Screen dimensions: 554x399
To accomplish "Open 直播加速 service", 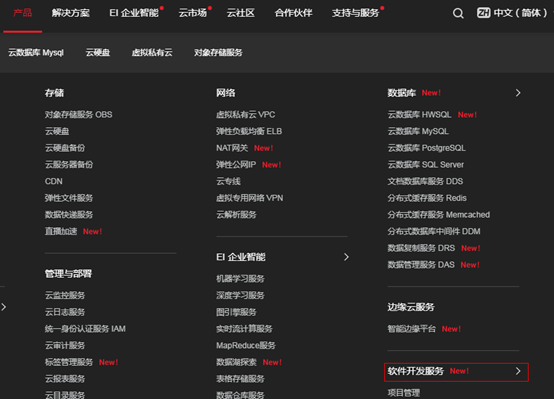I will [x=61, y=231].
